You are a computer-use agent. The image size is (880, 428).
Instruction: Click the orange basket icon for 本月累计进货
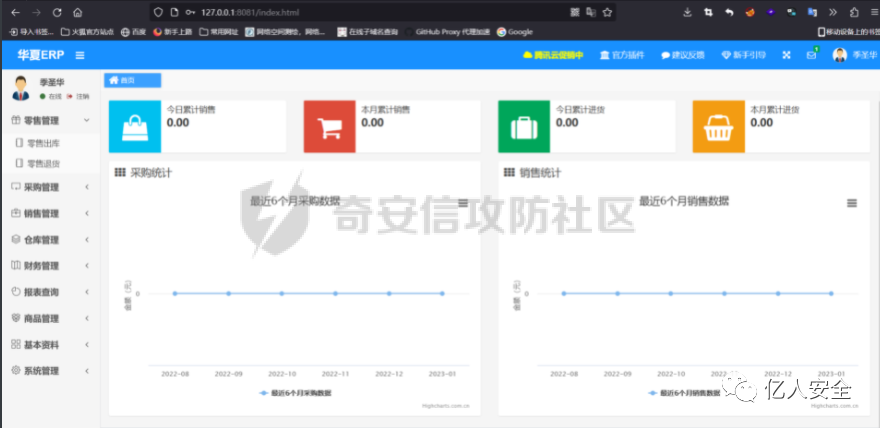tap(718, 127)
